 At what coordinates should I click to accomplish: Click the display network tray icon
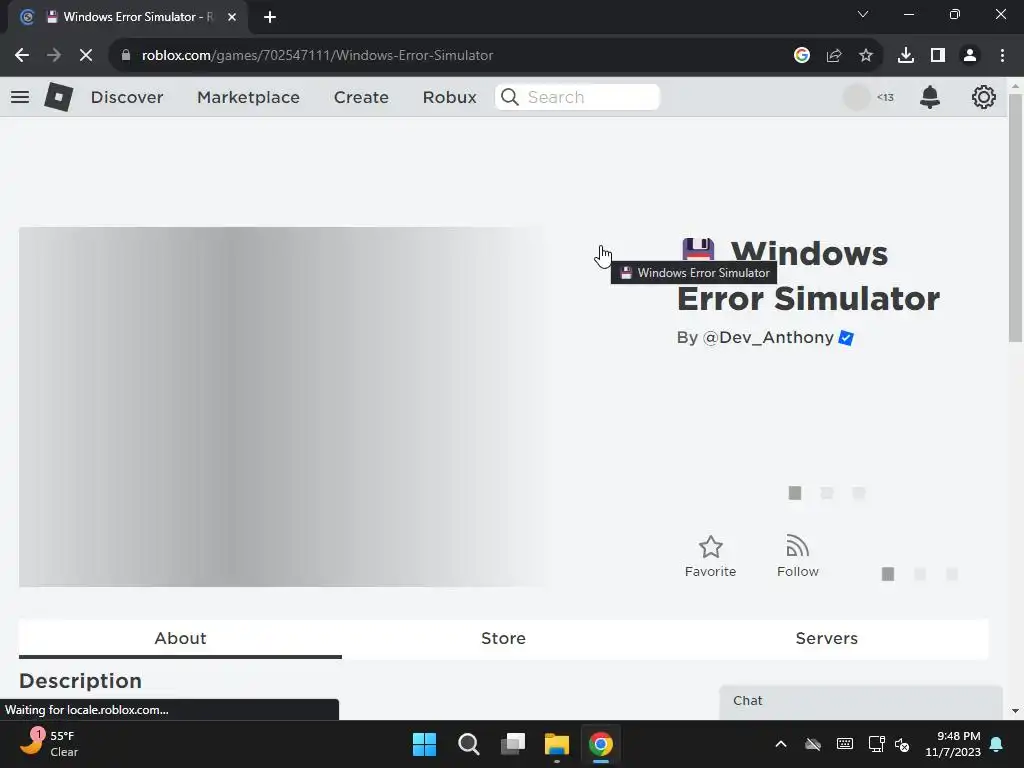[x=876, y=744]
